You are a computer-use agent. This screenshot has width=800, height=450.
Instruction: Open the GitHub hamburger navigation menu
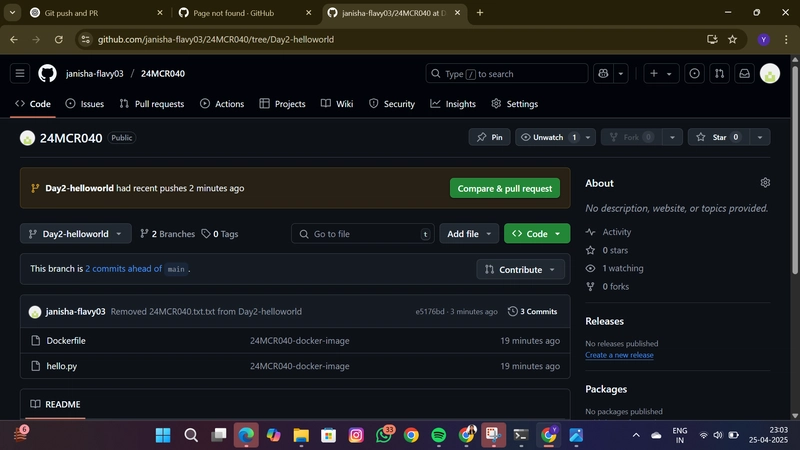point(20,73)
